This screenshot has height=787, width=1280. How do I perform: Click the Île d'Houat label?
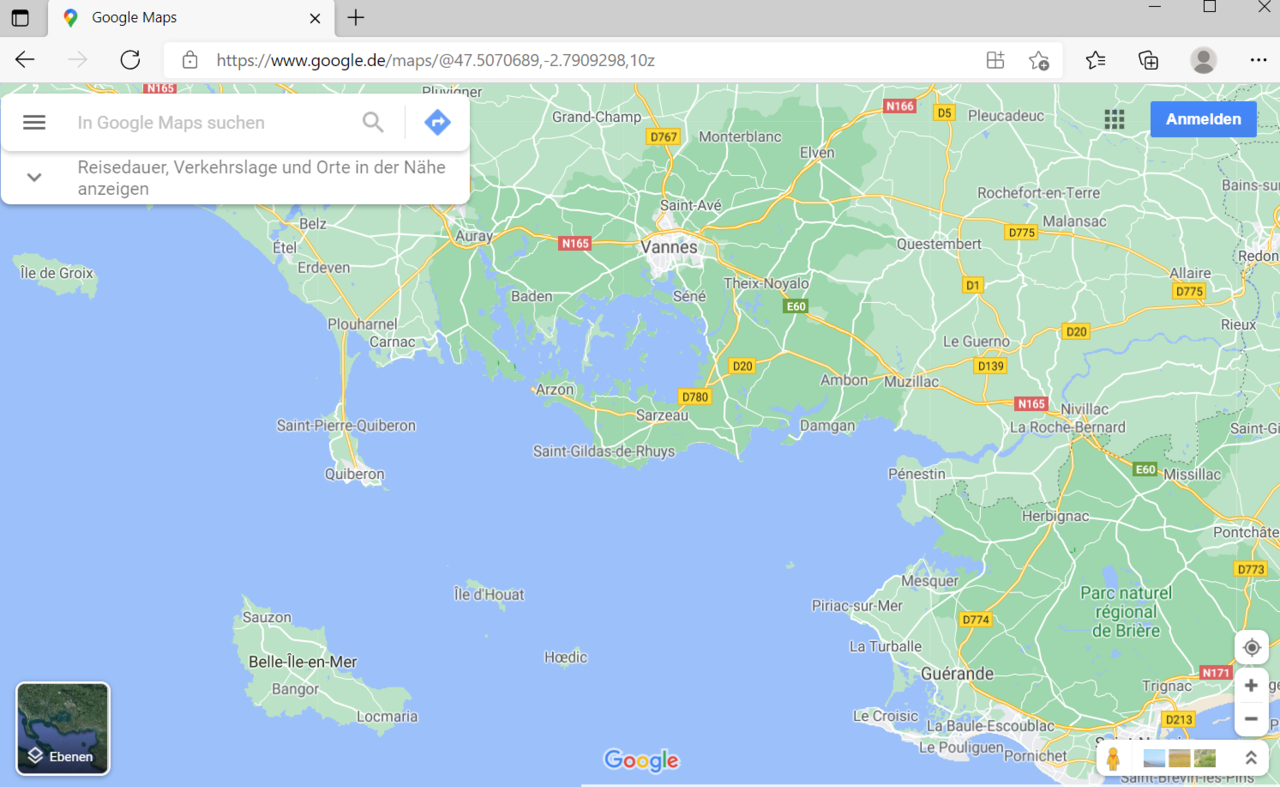click(x=489, y=594)
